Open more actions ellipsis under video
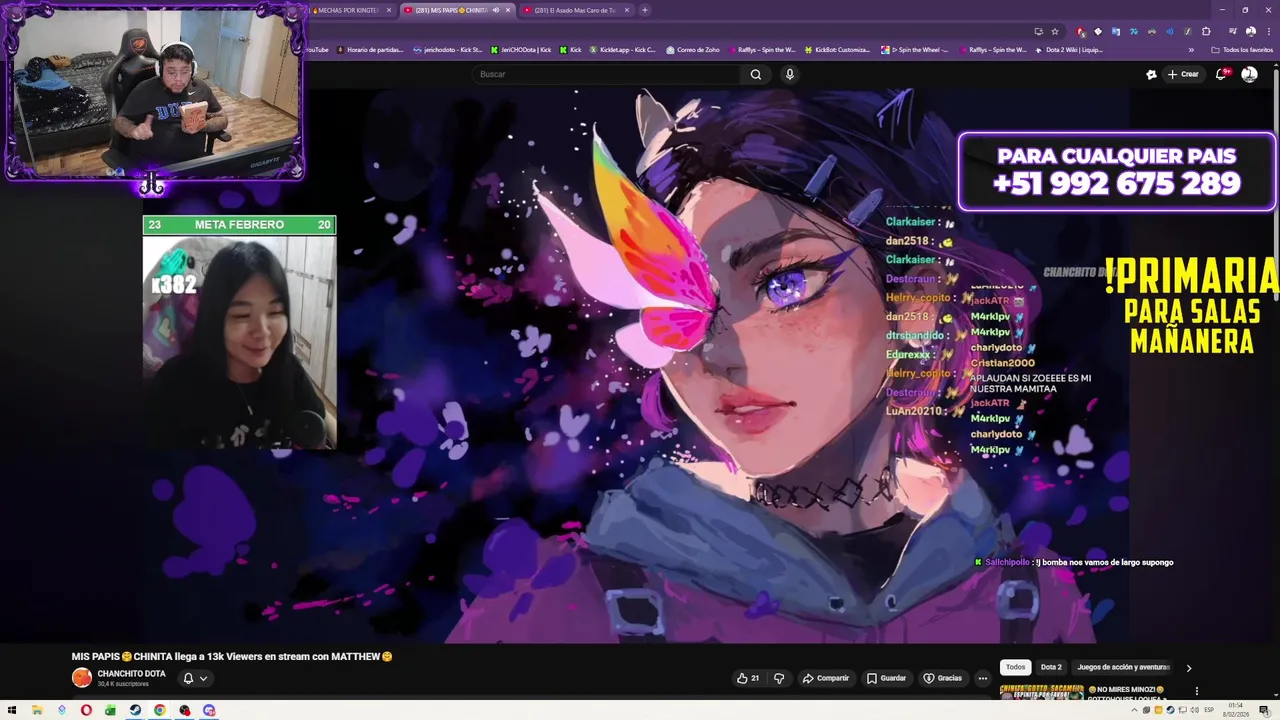 tap(982, 678)
